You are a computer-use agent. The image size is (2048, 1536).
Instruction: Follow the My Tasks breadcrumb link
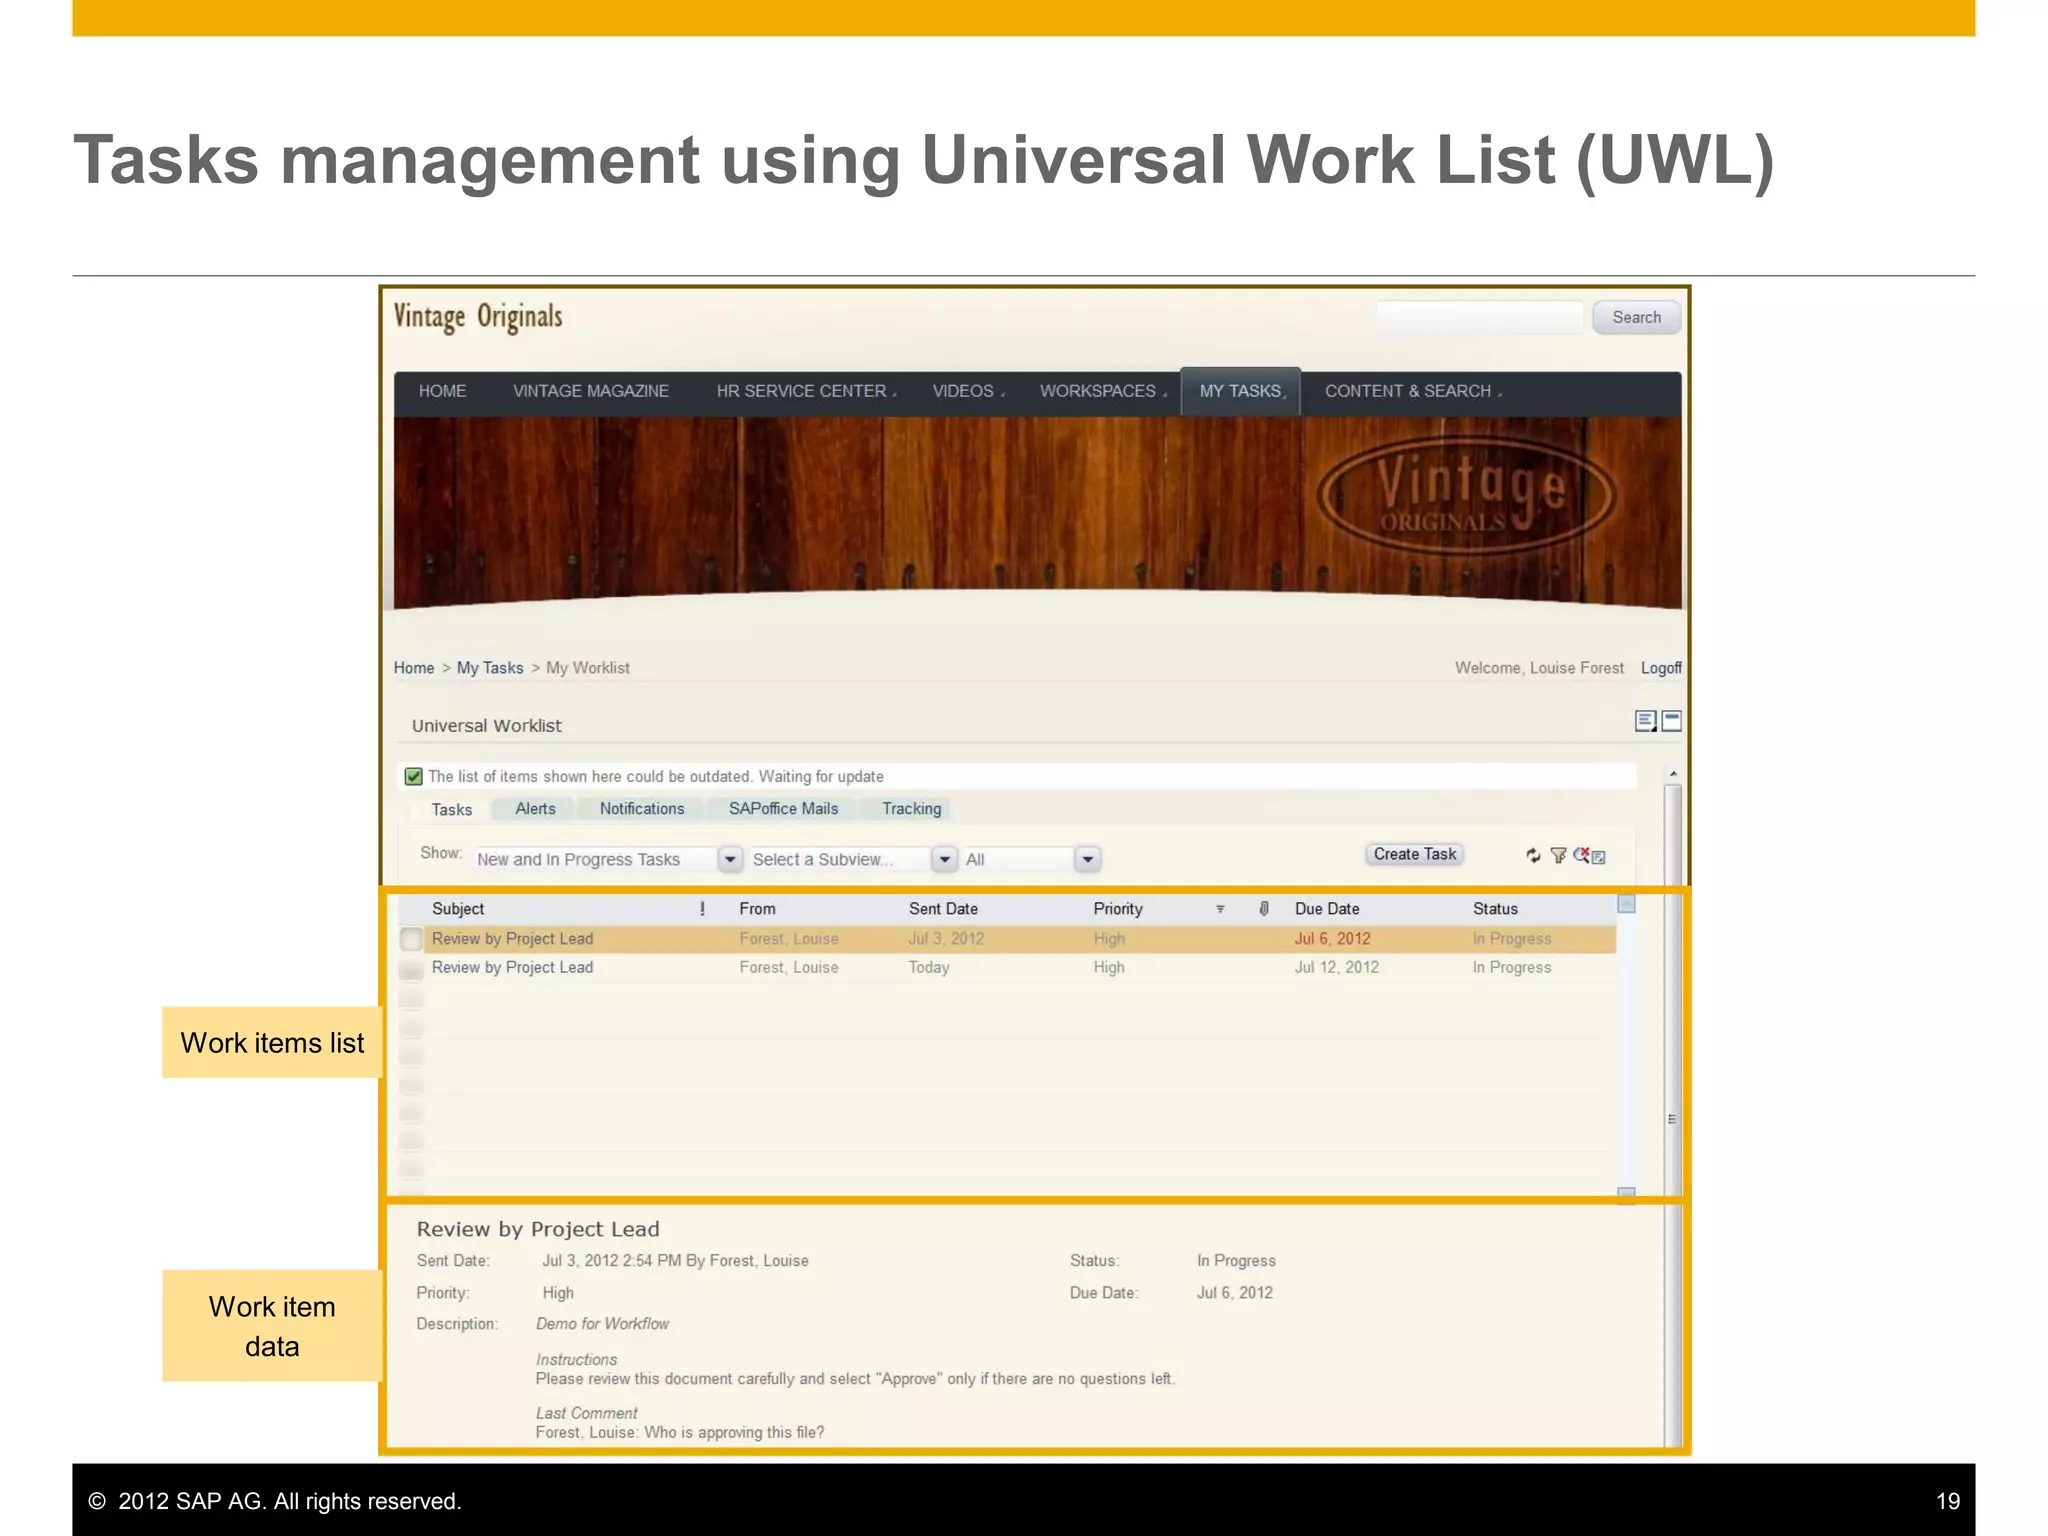pos(490,668)
